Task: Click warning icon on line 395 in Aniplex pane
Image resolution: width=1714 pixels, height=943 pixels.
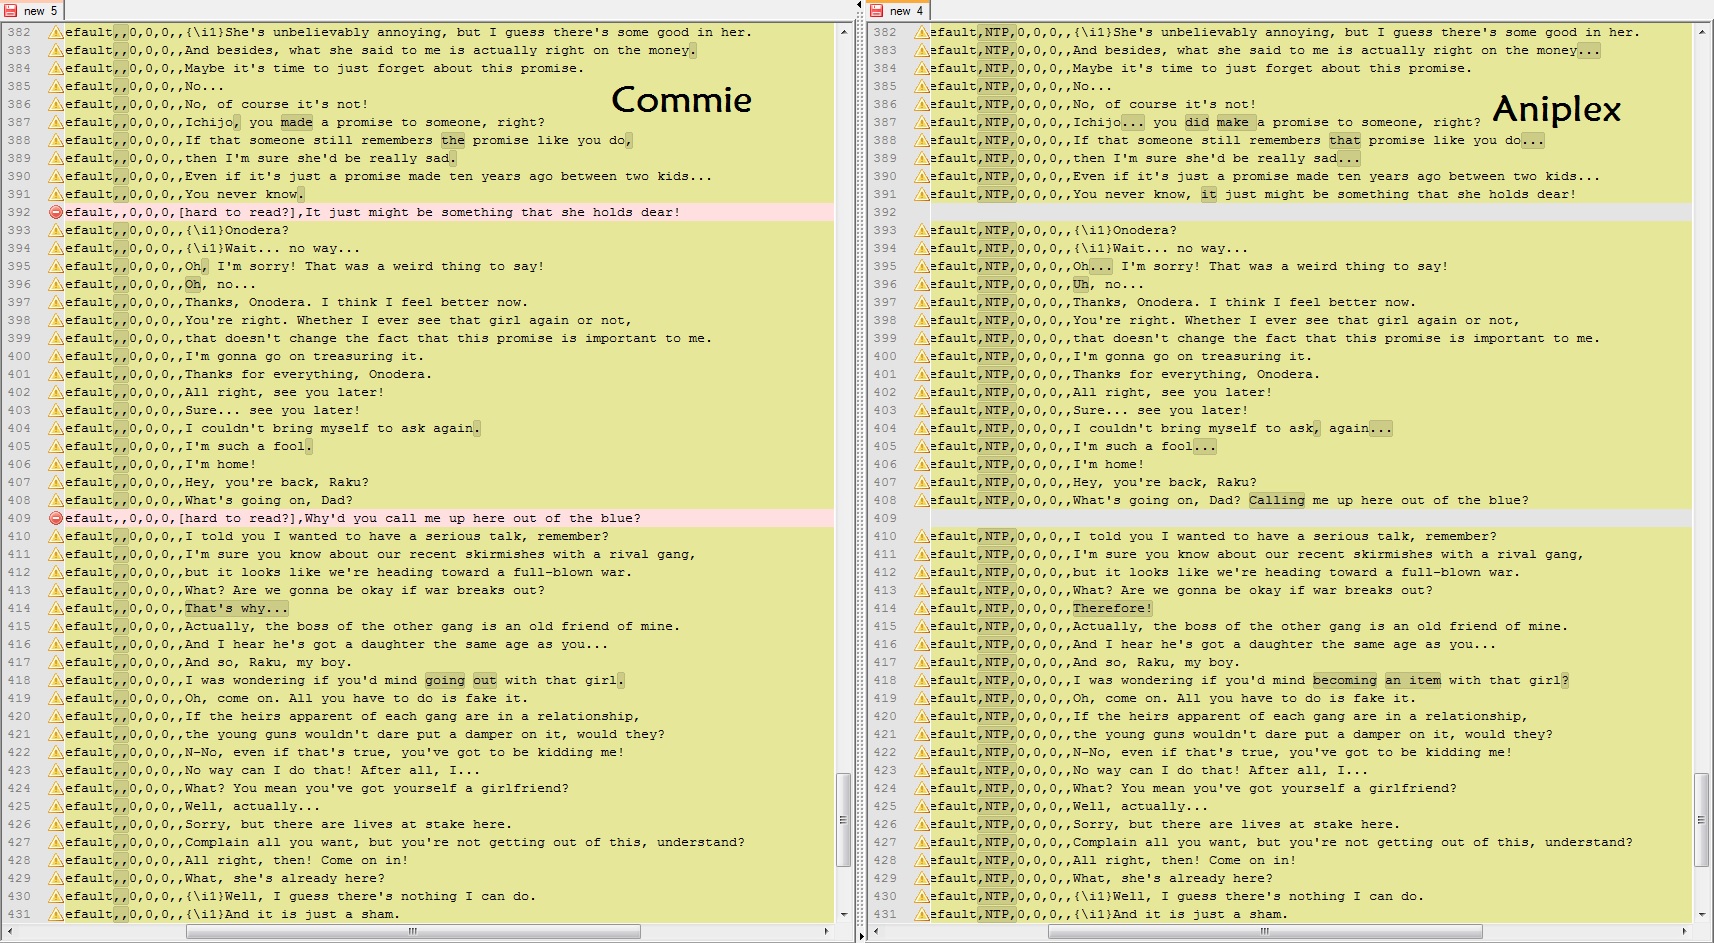Action: pyautogui.click(x=921, y=266)
